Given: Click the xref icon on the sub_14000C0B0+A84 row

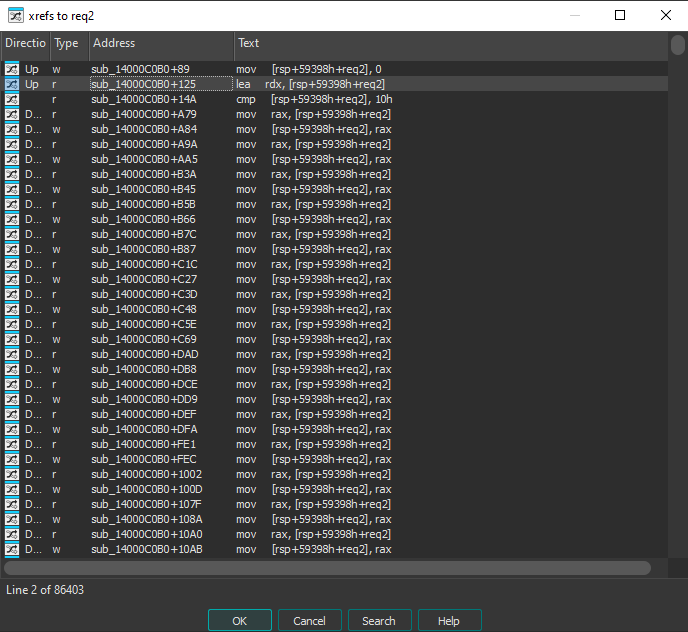Looking at the screenshot, I should point(12,129).
